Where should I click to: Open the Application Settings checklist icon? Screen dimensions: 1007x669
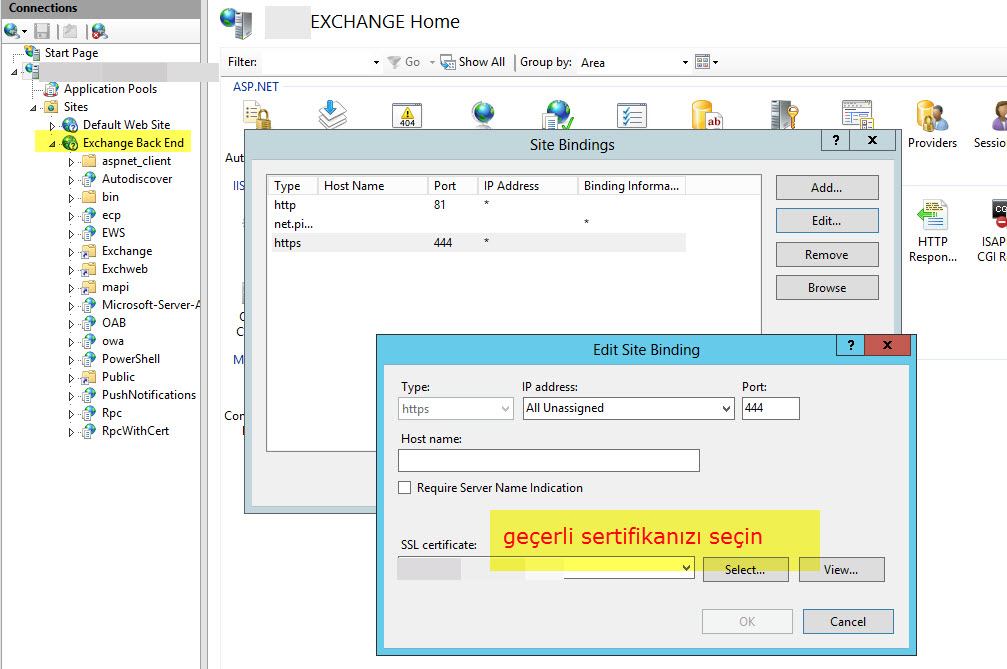[631, 115]
